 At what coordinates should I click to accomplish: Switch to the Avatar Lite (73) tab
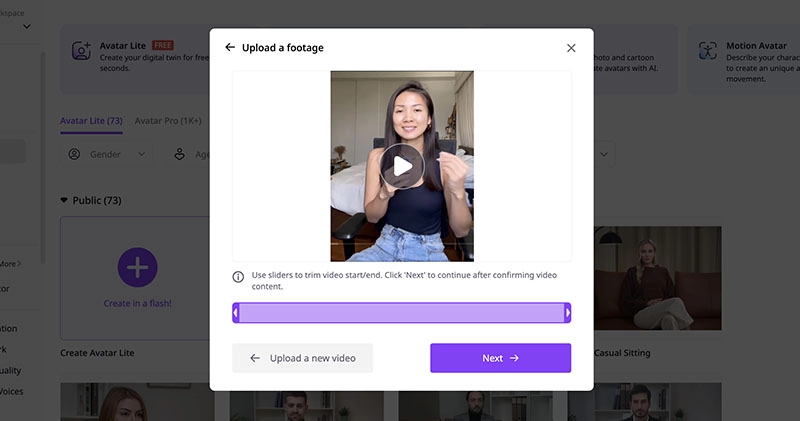(91, 121)
